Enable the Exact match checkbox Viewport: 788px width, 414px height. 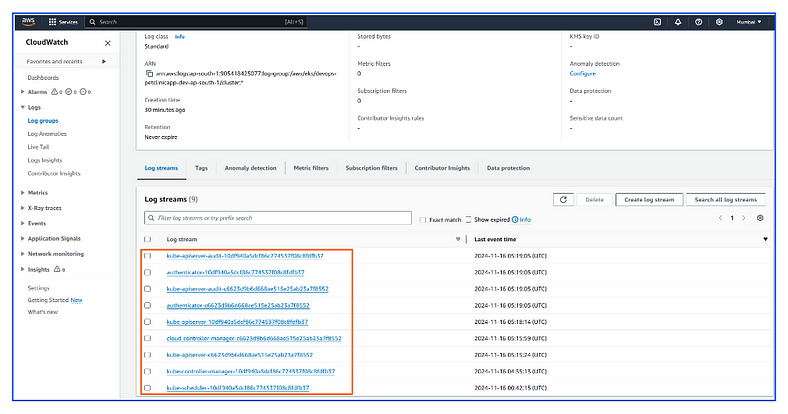click(423, 220)
